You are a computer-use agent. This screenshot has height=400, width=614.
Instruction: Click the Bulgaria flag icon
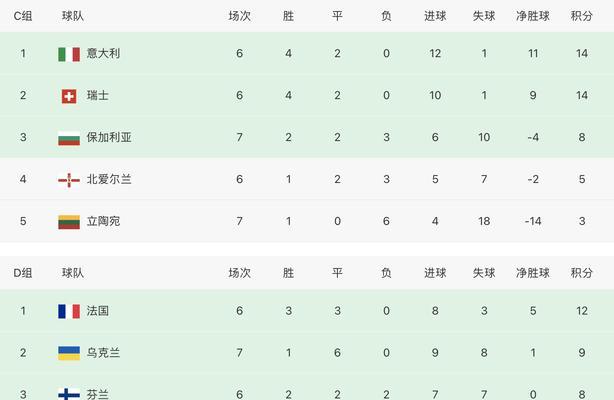69,138
